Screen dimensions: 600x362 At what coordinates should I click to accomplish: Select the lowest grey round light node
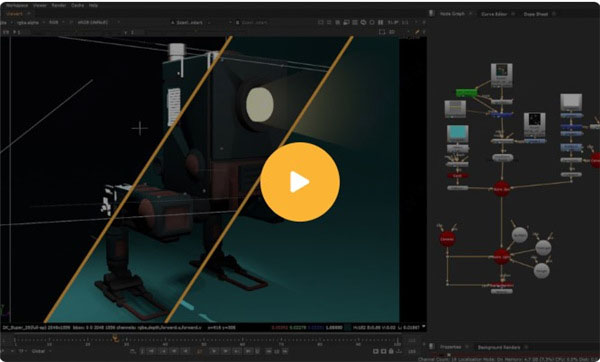[x=541, y=271]
